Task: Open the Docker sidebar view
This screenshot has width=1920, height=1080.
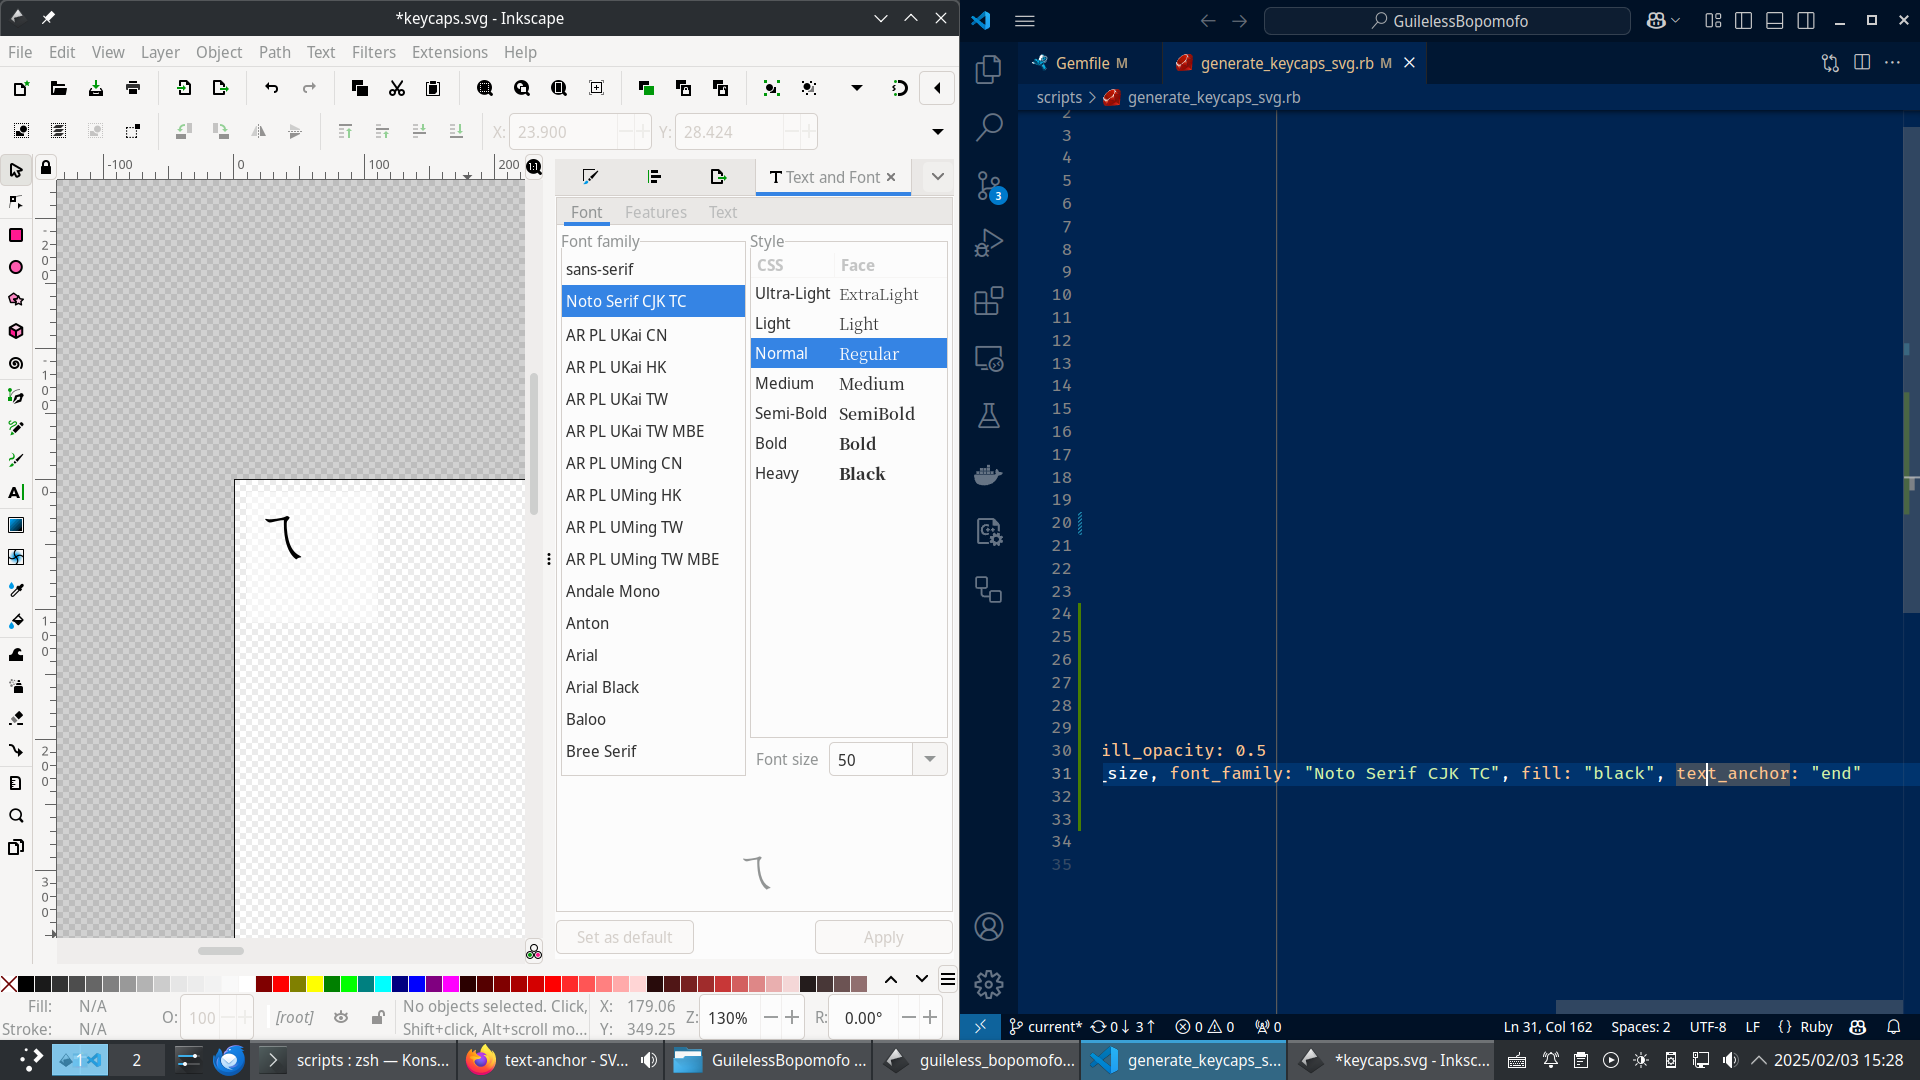Action: [989, 474]
